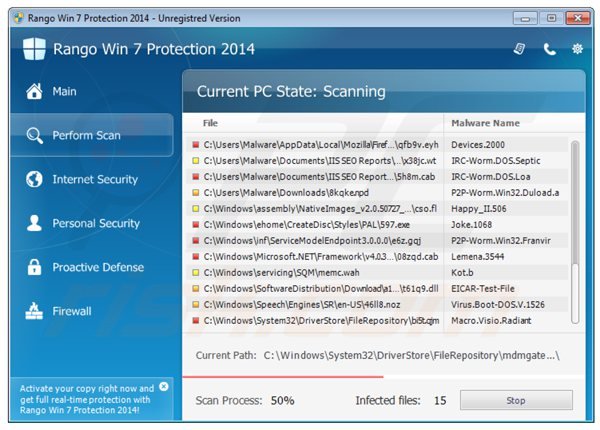Click the Scan Process 50% value

(x=282, y=401)
